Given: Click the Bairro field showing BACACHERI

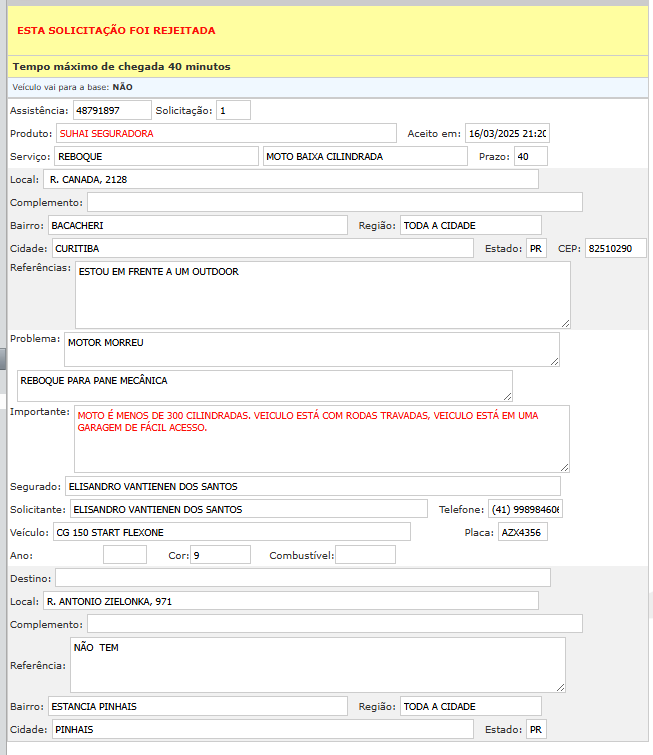Looking at the screenshot, I should tap(197, 226).
